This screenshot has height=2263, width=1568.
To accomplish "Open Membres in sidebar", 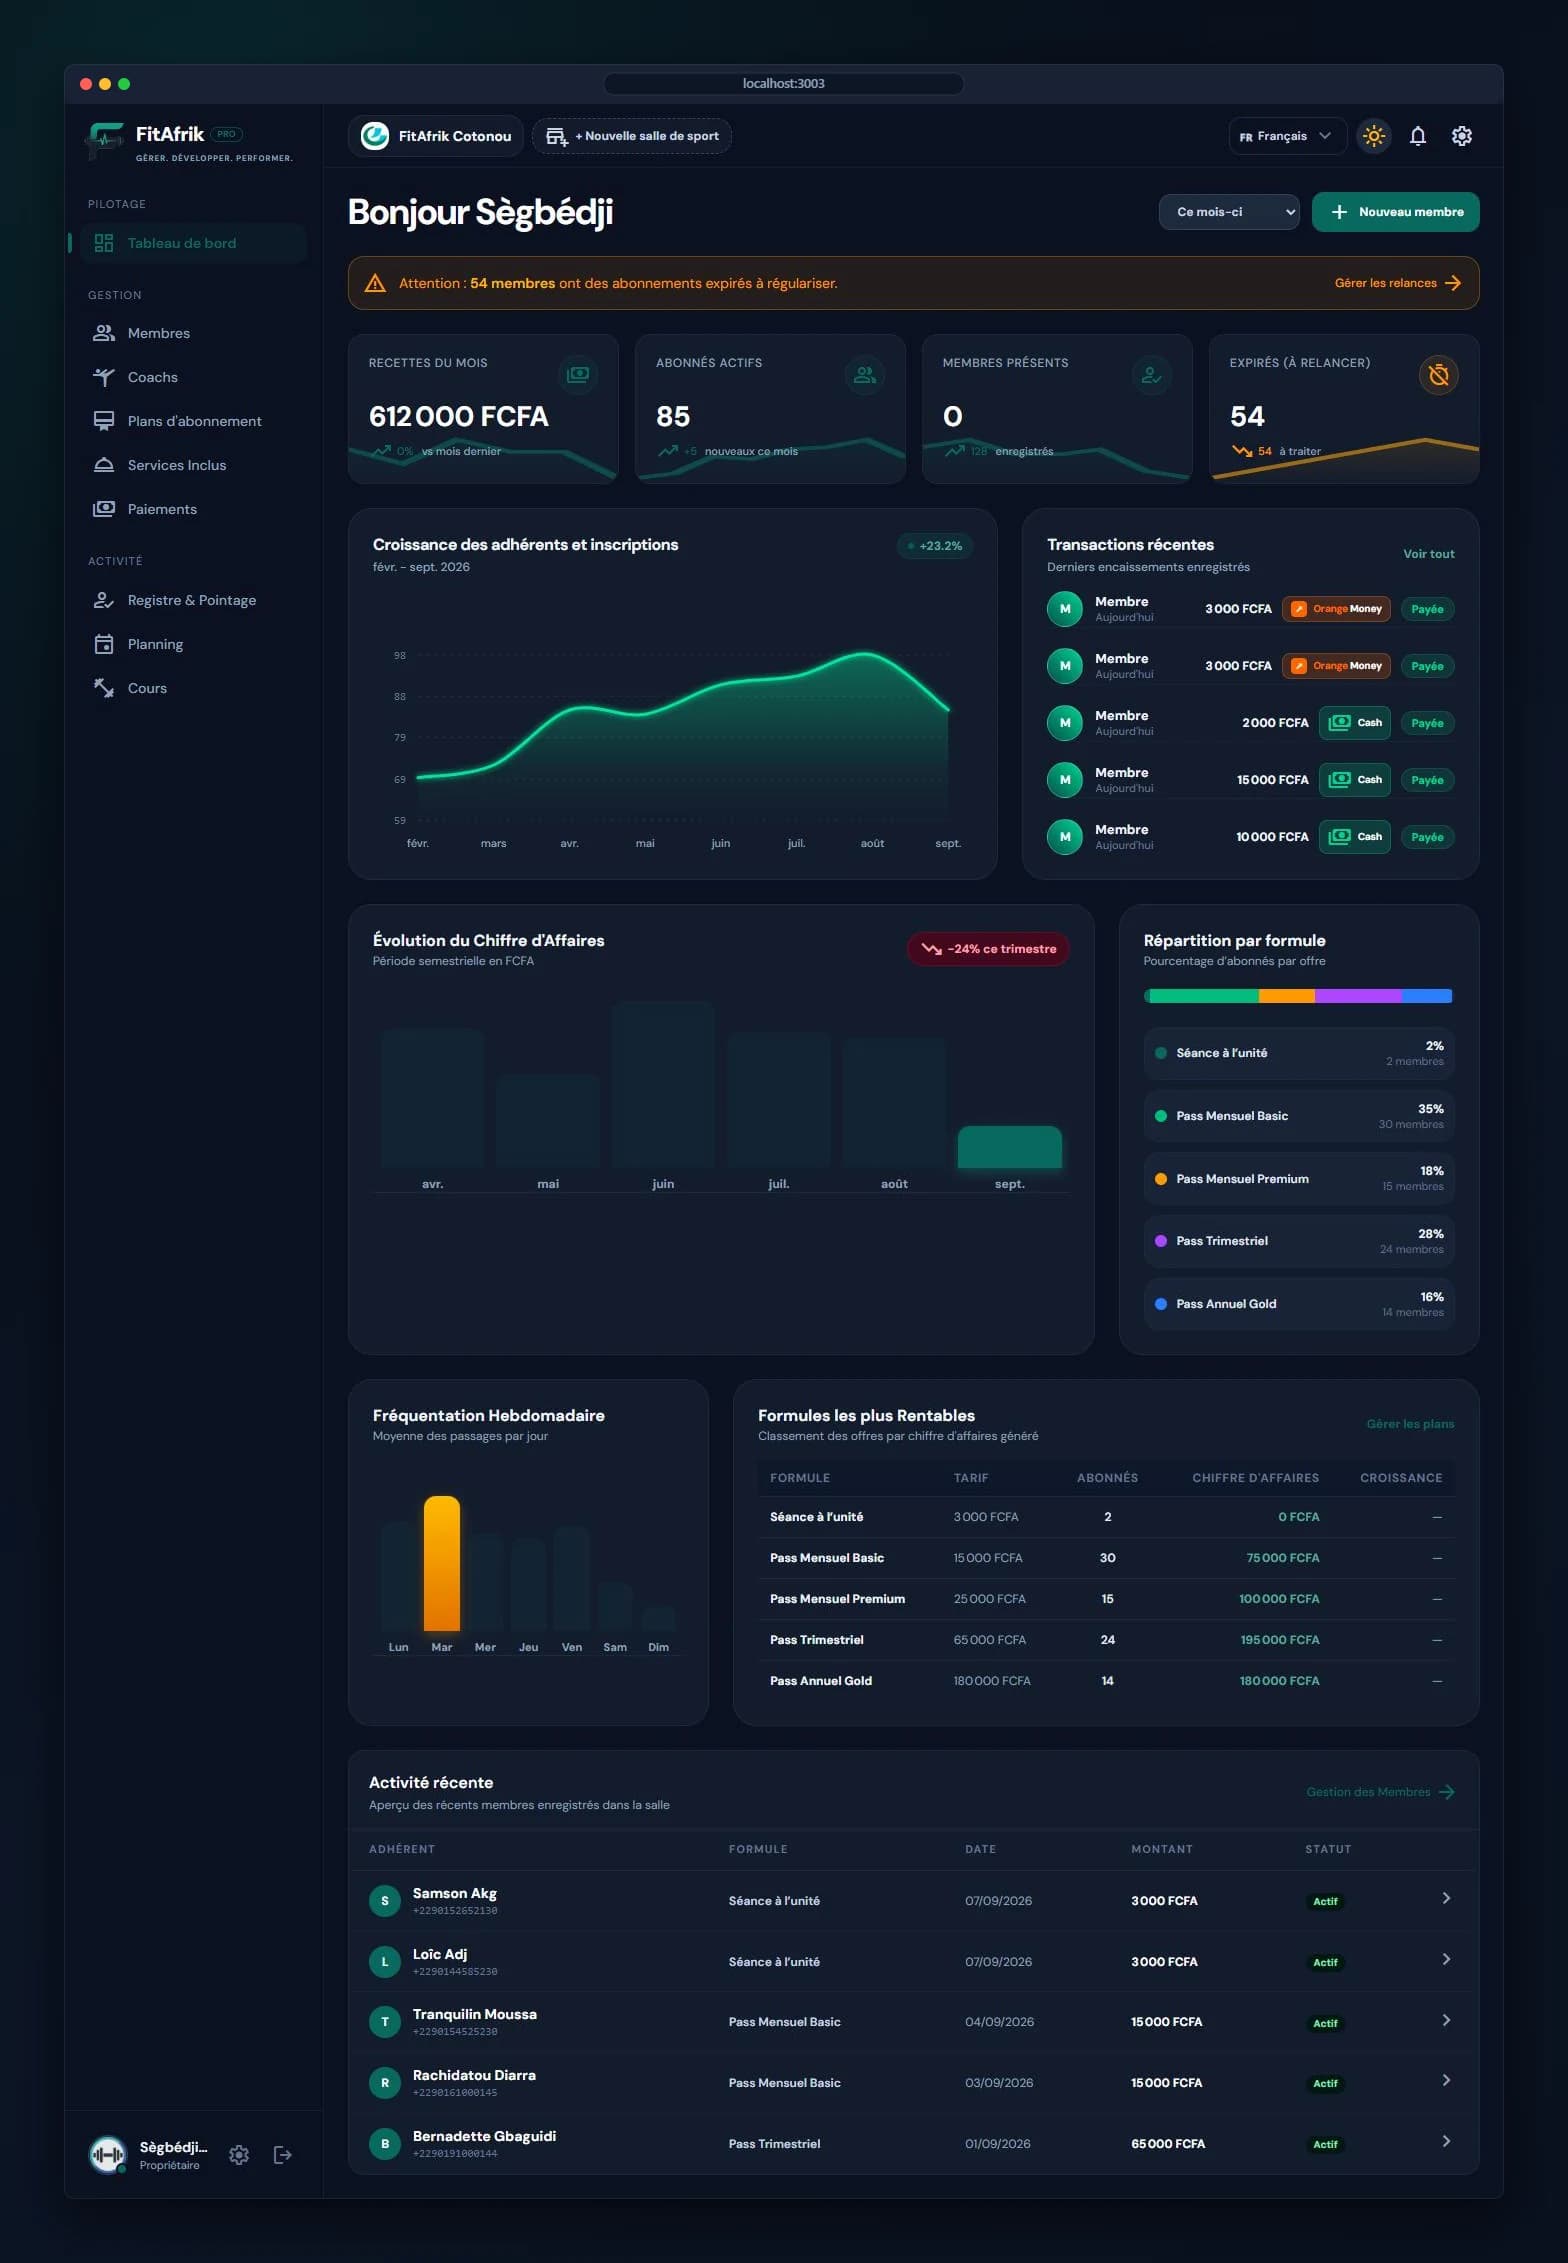I will click(x=193, y=333).
